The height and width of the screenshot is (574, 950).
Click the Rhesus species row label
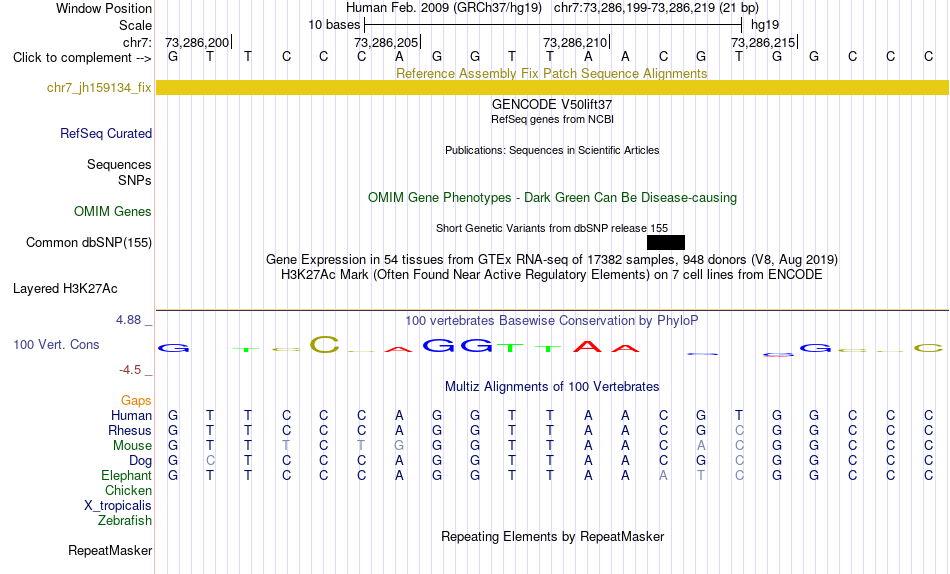click(x=130, y=430)
